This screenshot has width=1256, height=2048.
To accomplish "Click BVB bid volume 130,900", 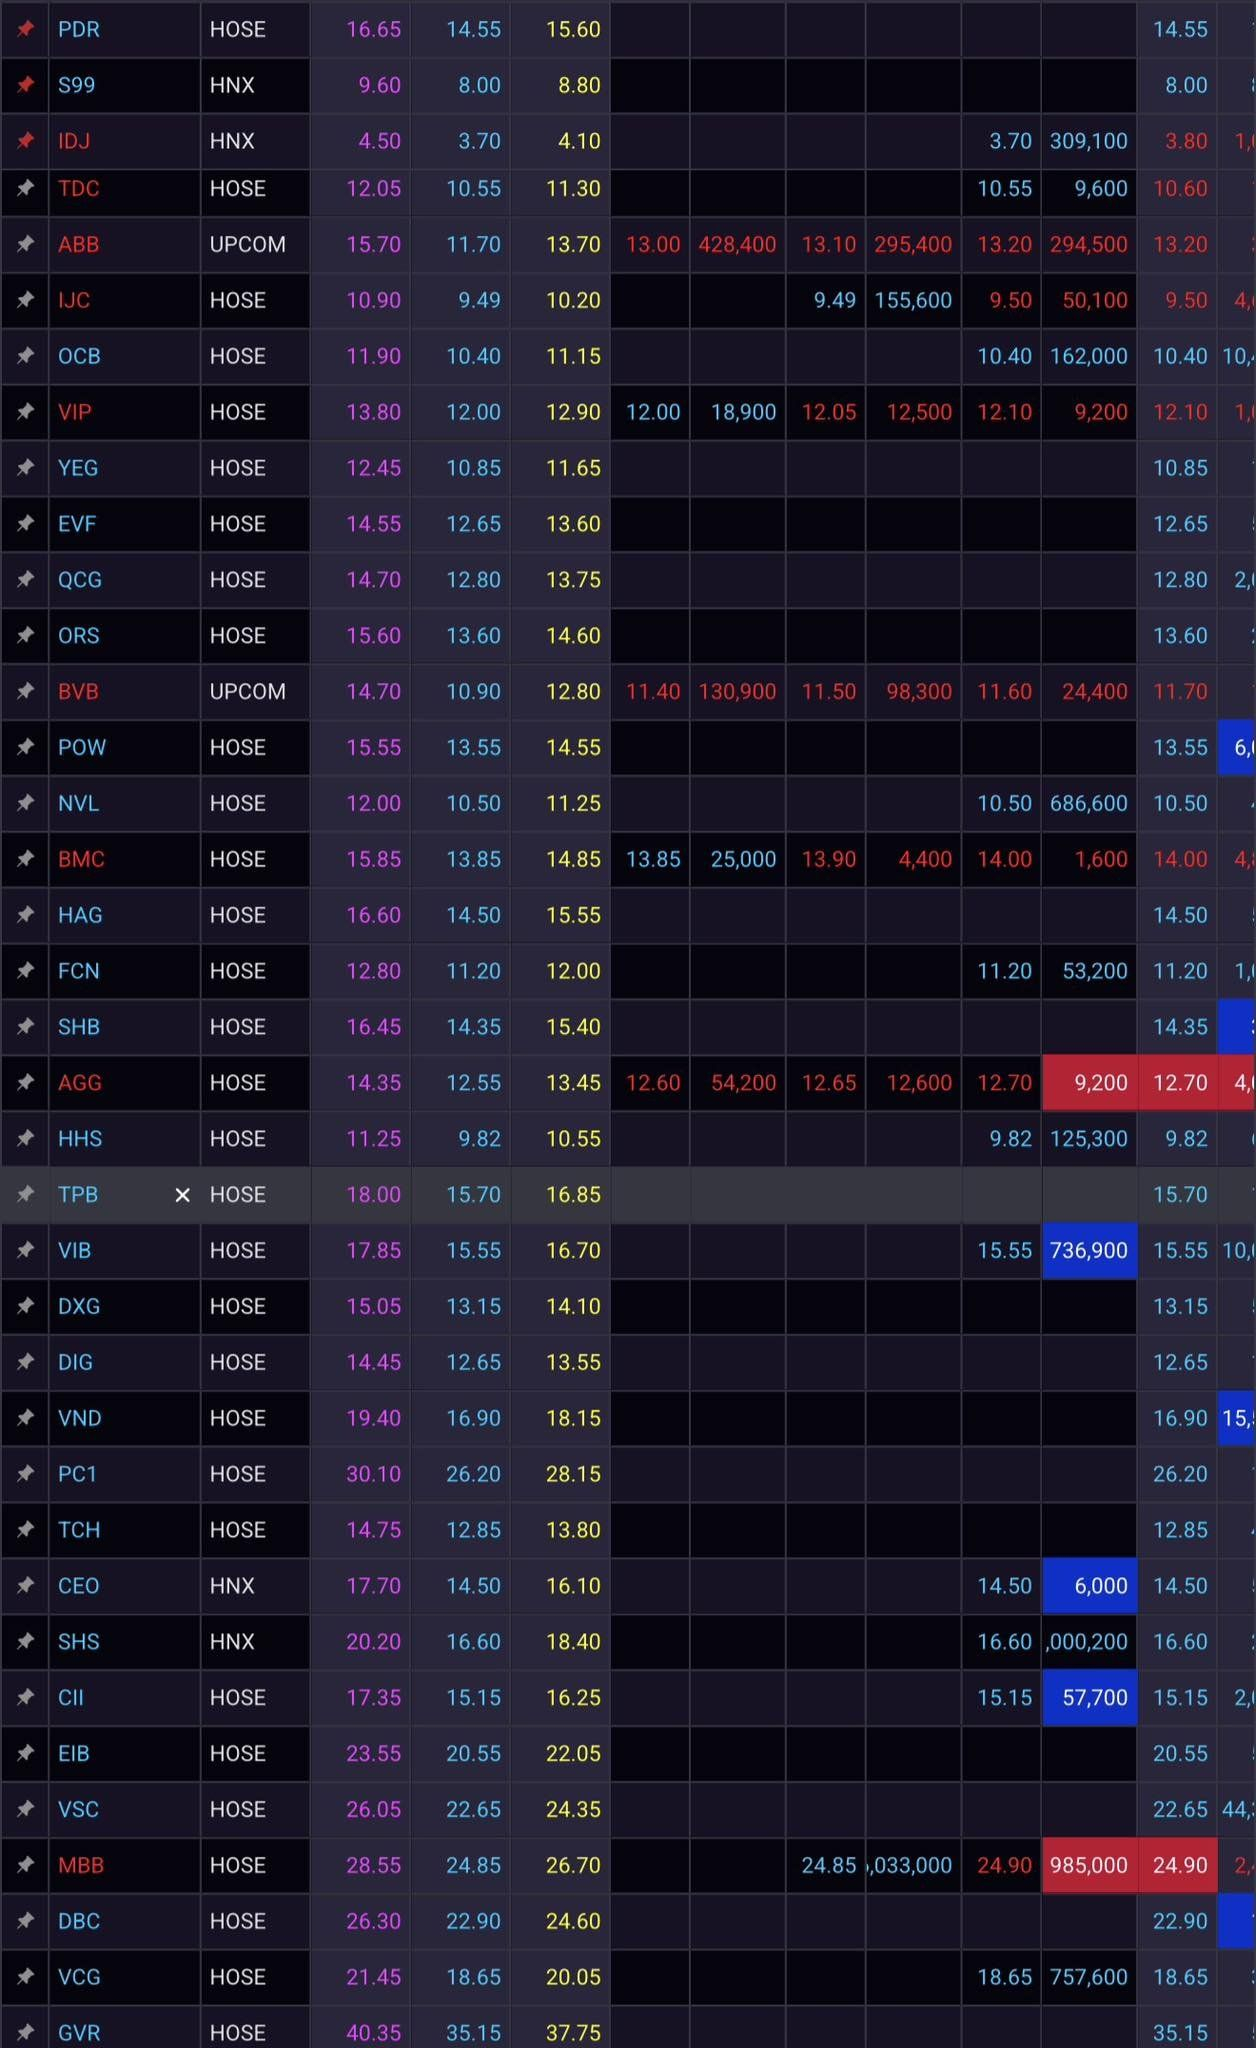I will [x=737, y=692].
